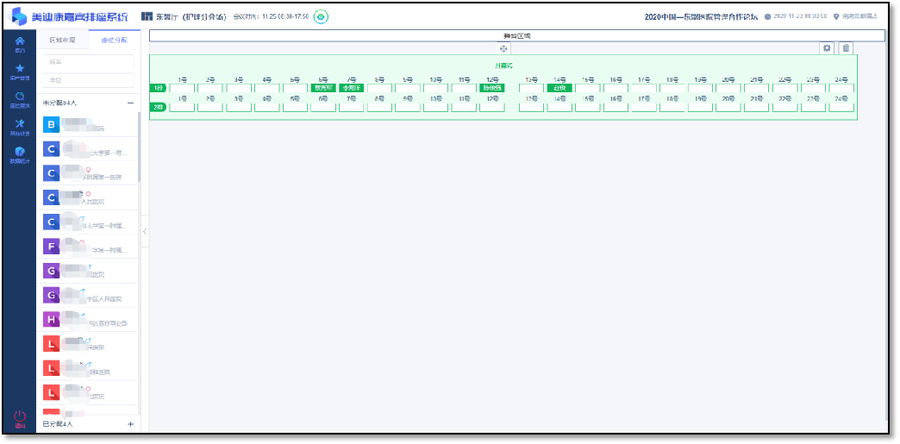The height and width of the screenshot is (444, 900).
Task: Select empty seat 24 in row 2
Action: point(842,107)
